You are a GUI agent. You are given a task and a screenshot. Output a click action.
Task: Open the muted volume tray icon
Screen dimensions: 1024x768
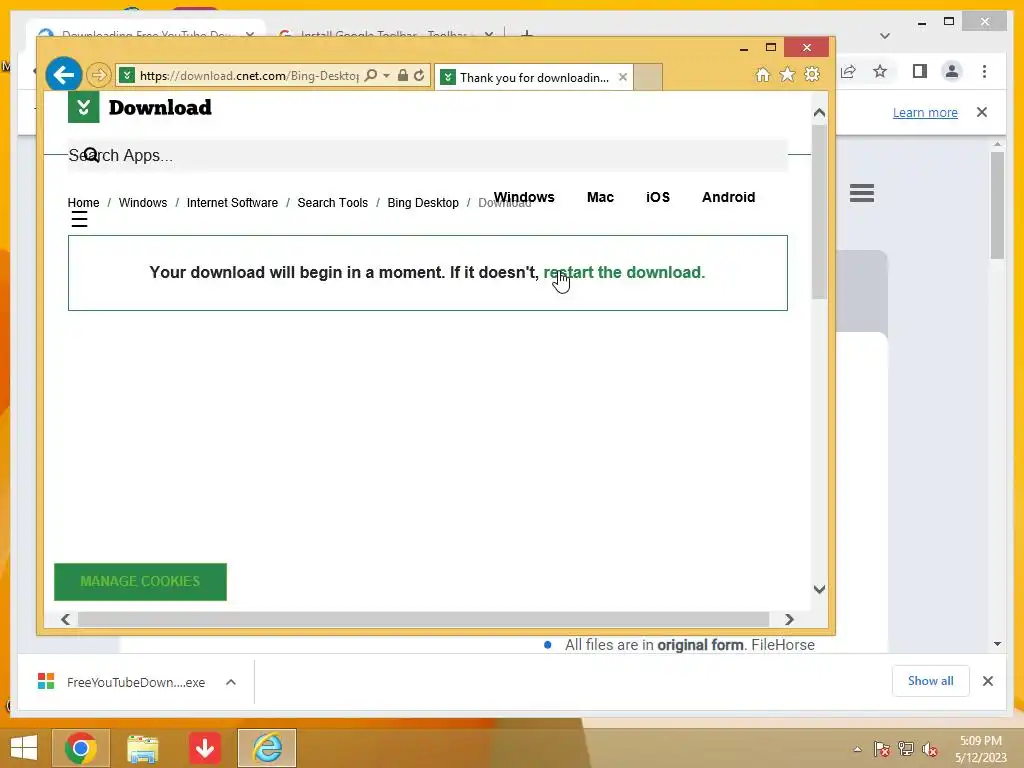930,749
